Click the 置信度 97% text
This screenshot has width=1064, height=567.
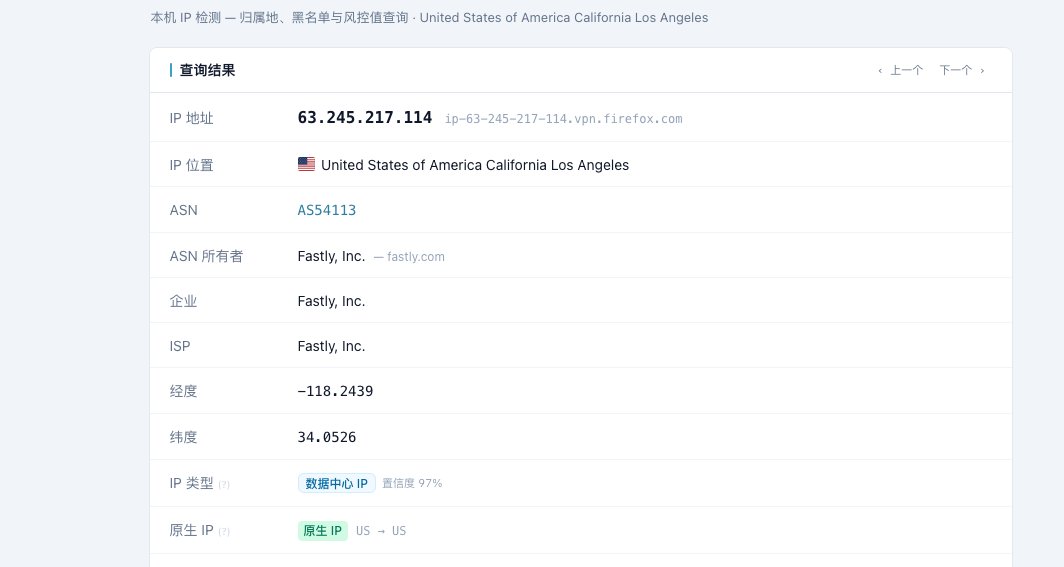[412, 483]
